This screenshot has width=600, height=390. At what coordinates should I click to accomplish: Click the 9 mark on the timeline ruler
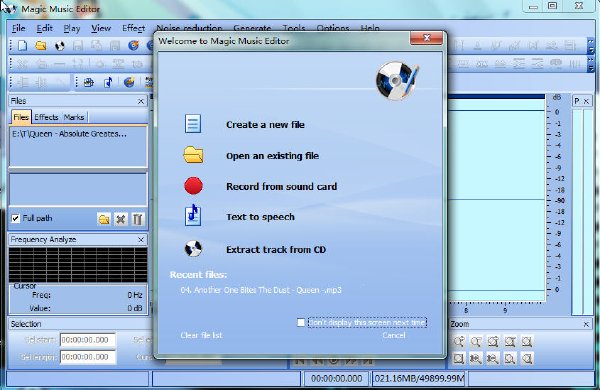click(505, 311)
